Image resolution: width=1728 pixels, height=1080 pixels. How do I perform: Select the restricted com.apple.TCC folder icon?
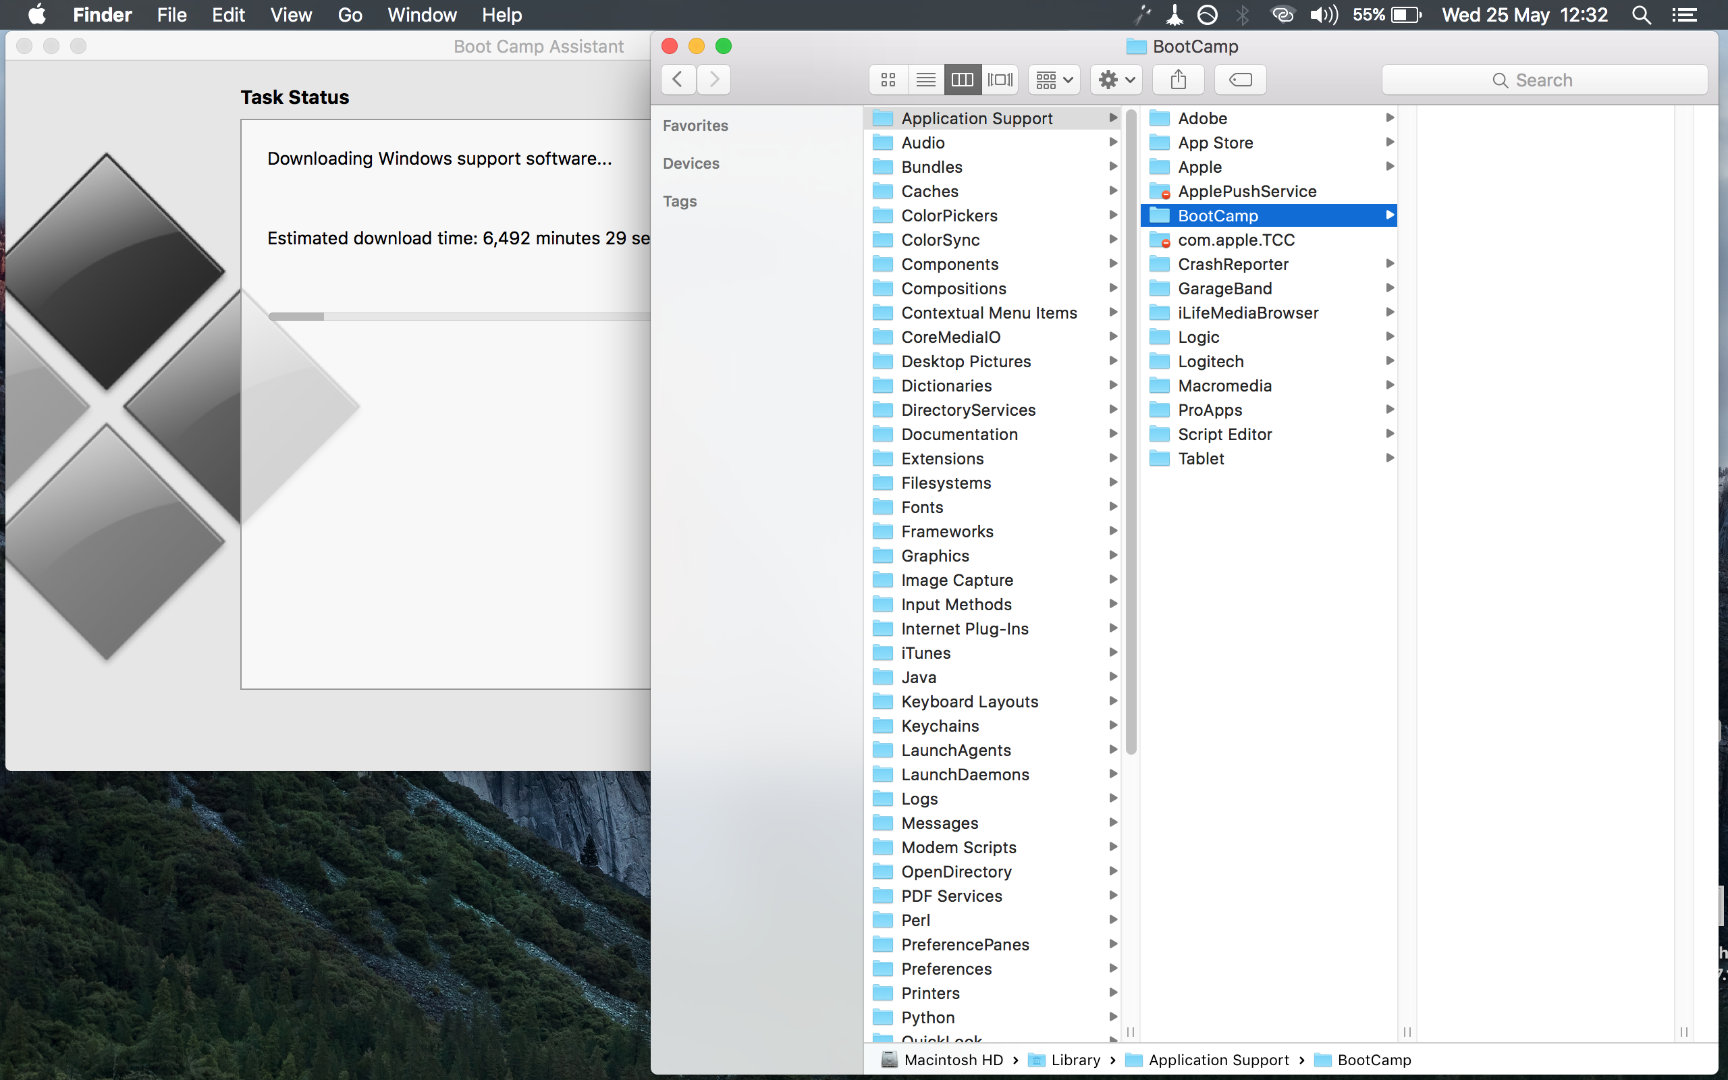tap(1160, 240)
